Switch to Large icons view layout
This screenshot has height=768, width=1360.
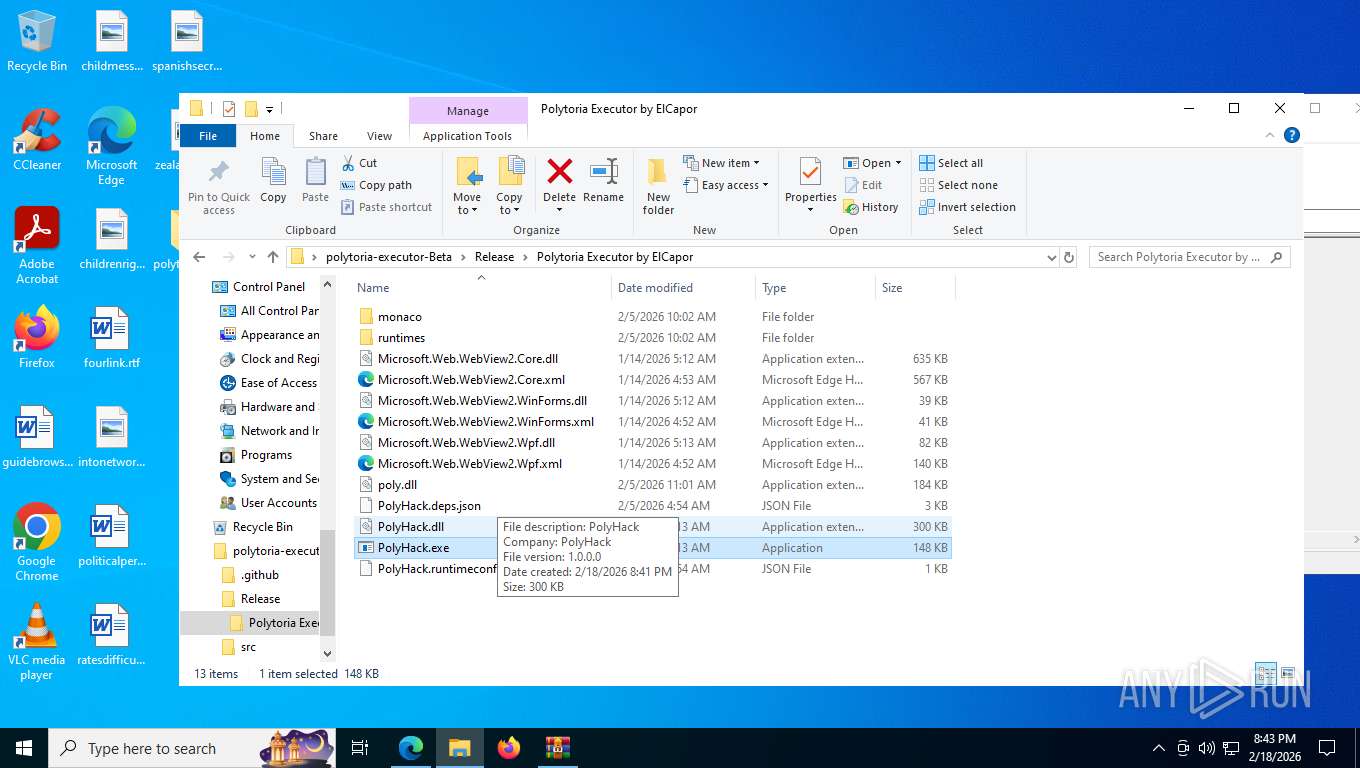tap(1288, 674)
